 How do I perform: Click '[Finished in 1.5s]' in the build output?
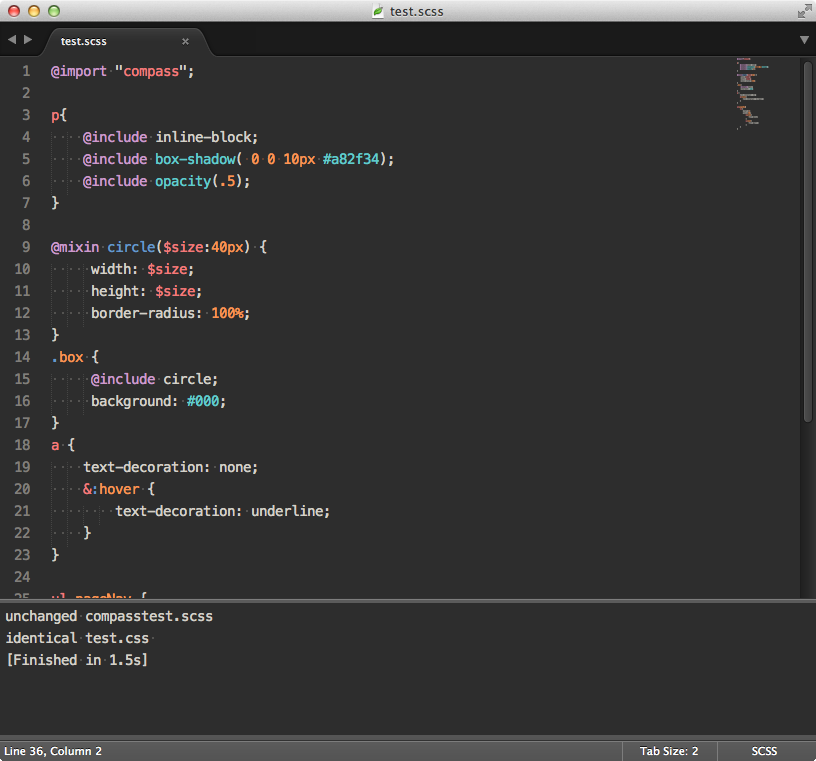pyautogui.click(x=77, y=660)
